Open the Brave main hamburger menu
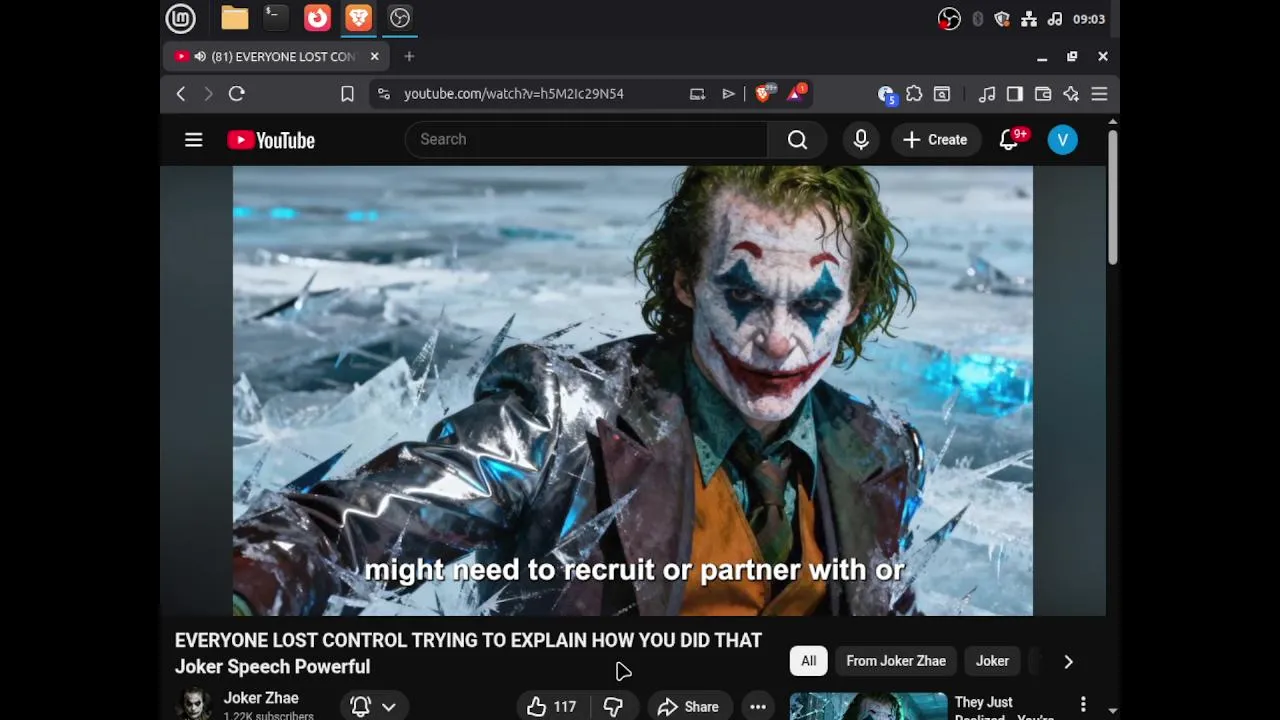This screenshot has height=720, width=1280. 1099,94
